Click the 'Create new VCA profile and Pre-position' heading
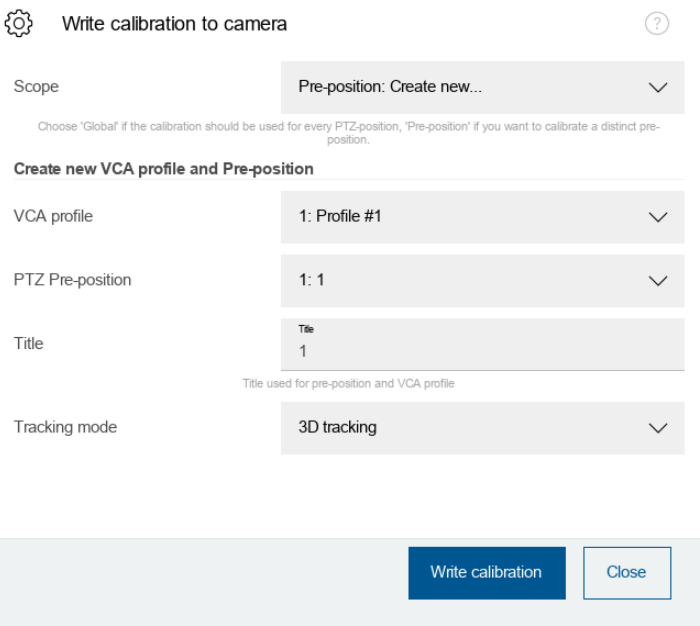 164,168
